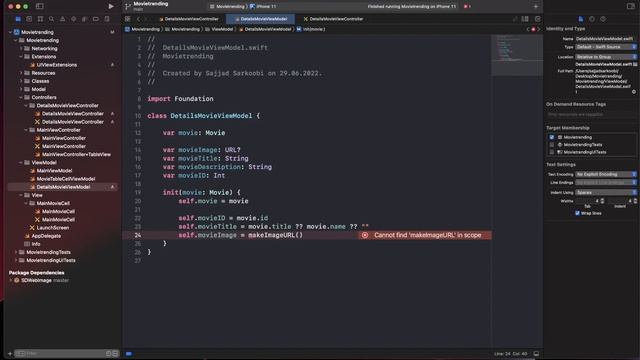
Task: Go forward with the editor forward arrow
Action: coord(146,19)
